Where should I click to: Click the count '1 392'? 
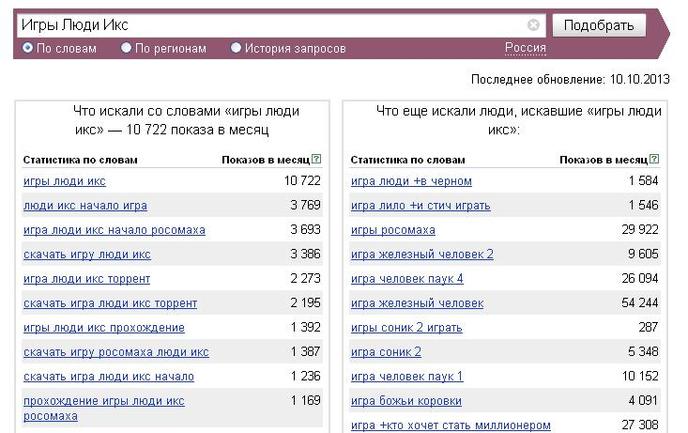click(305, 327)
